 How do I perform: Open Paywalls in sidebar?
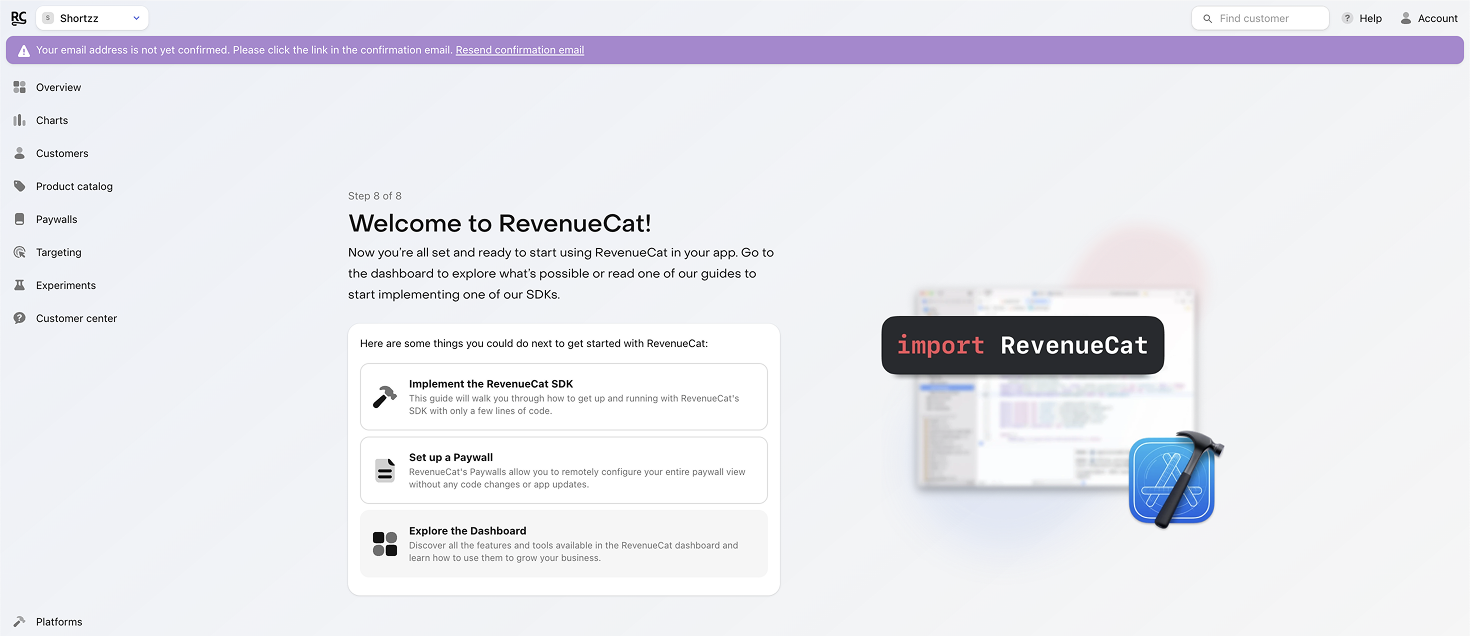(56, 219)
